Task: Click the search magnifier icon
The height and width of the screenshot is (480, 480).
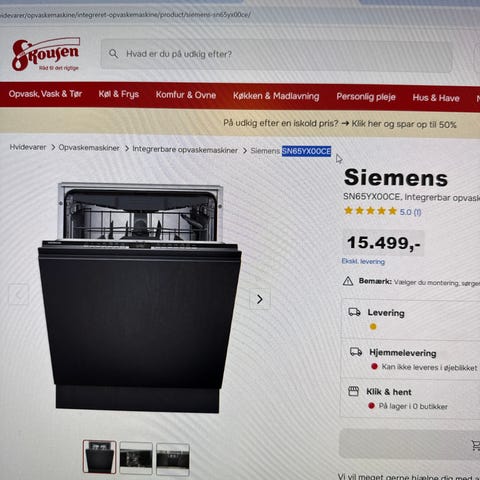Action: 113,54
